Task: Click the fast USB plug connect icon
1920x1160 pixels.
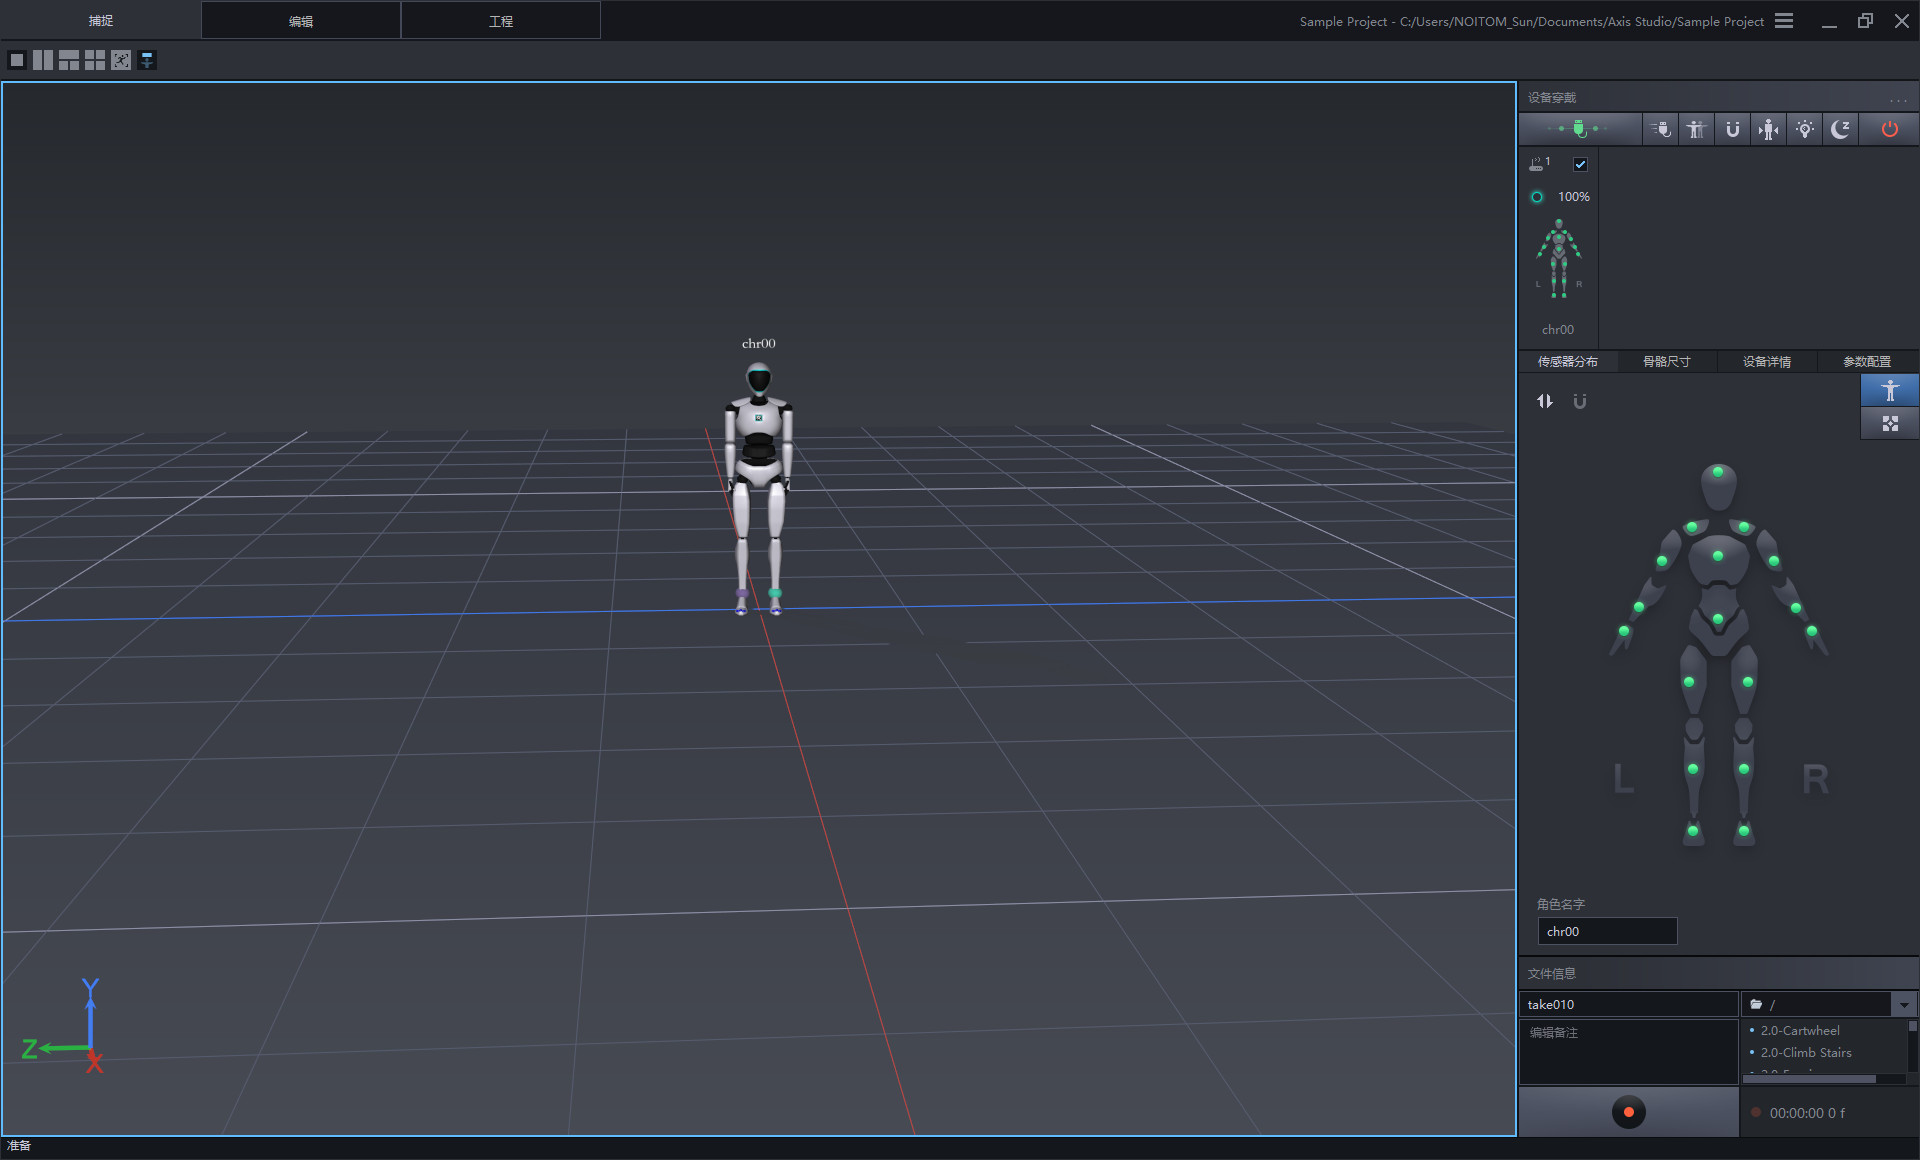Action: coord(1661,129)
